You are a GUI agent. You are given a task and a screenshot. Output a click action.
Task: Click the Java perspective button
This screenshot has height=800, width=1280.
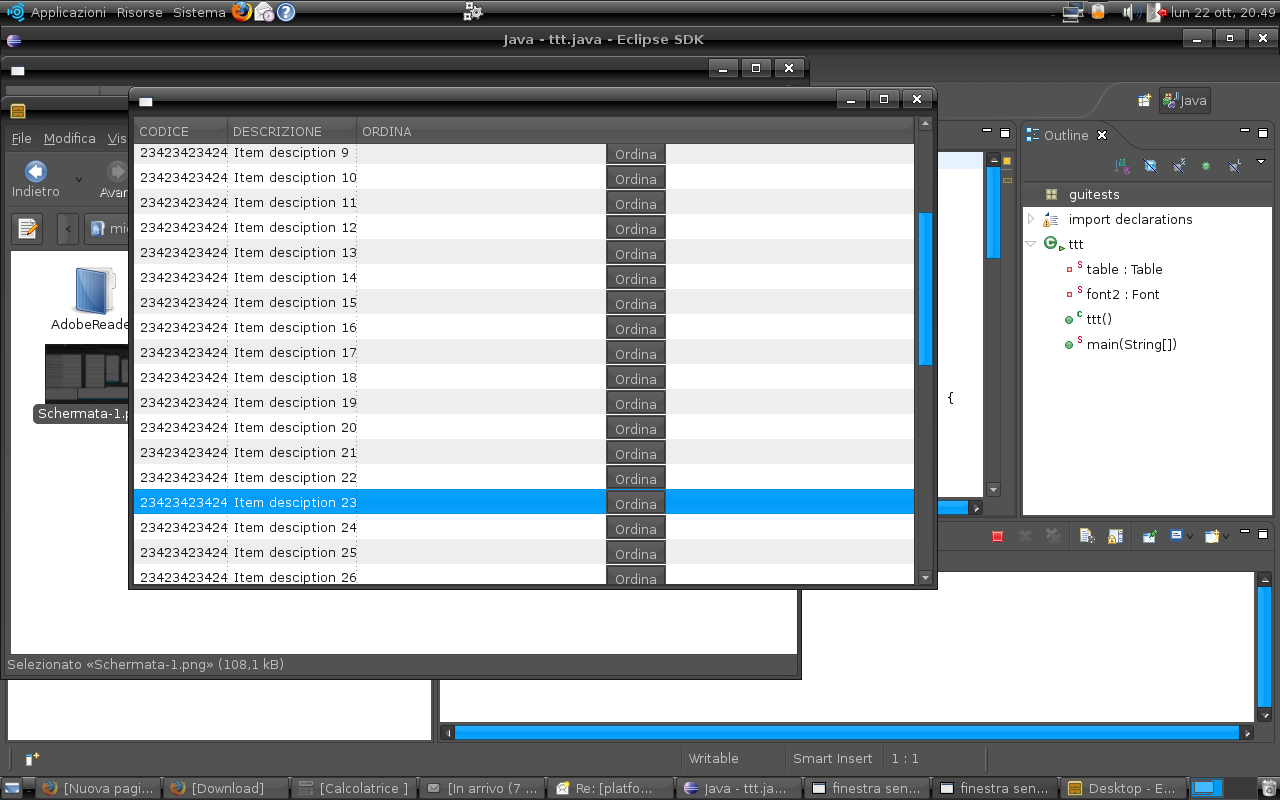click(x=1185, y=100)
